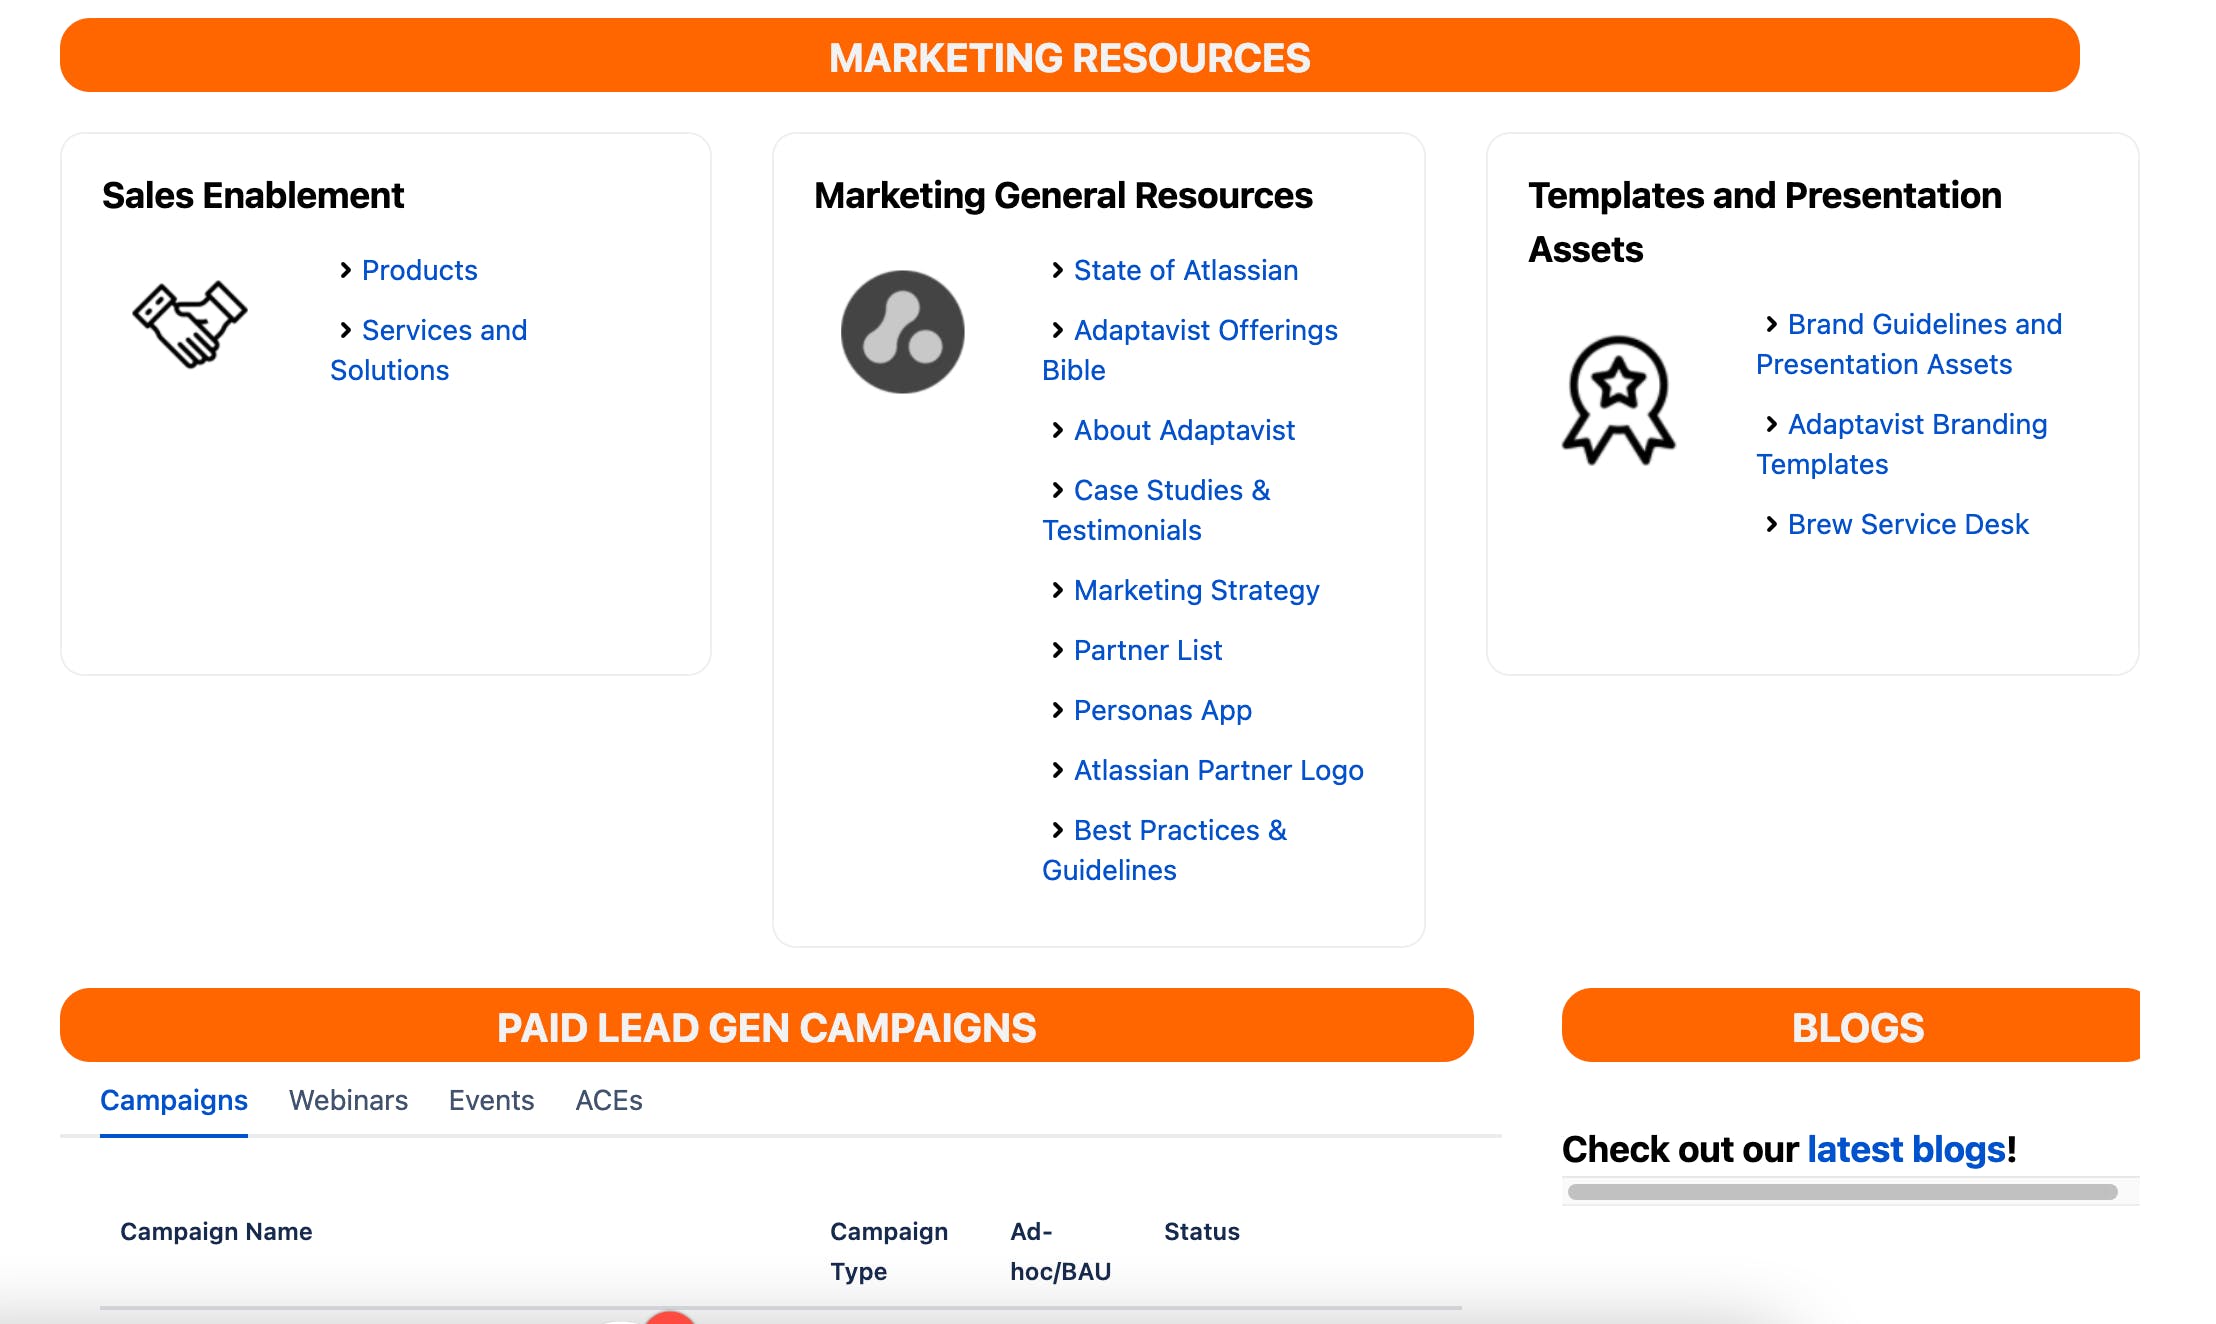Click chevron arrow beside Personas App
2216x1324 pixels.
(x=1057, y=710)
